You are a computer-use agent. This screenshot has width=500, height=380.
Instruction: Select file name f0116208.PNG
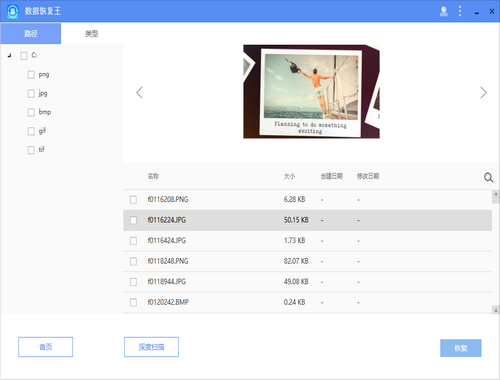[x=168, y=199]
